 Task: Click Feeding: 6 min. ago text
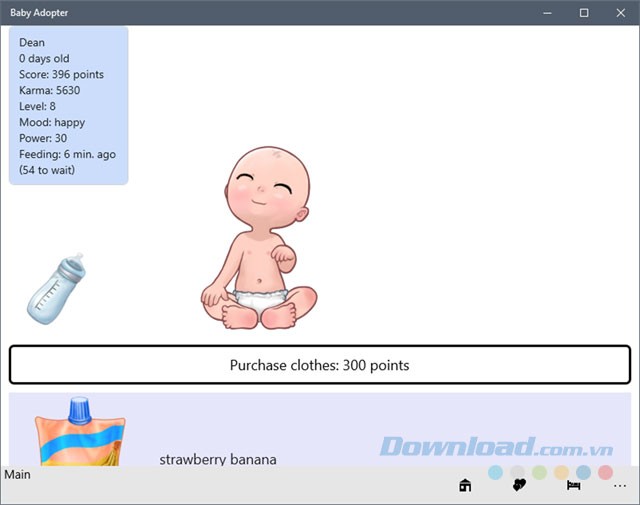[x=67, y=154]
